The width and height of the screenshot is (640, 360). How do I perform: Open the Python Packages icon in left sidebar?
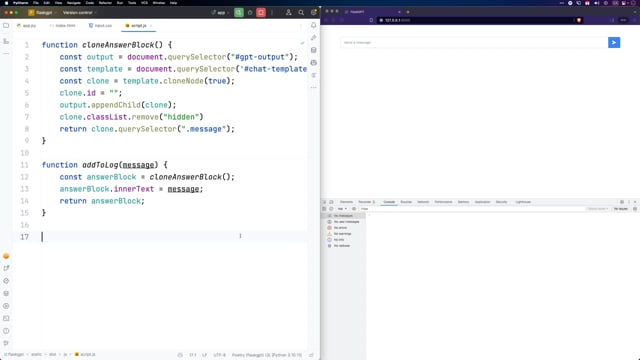point(6,293)
